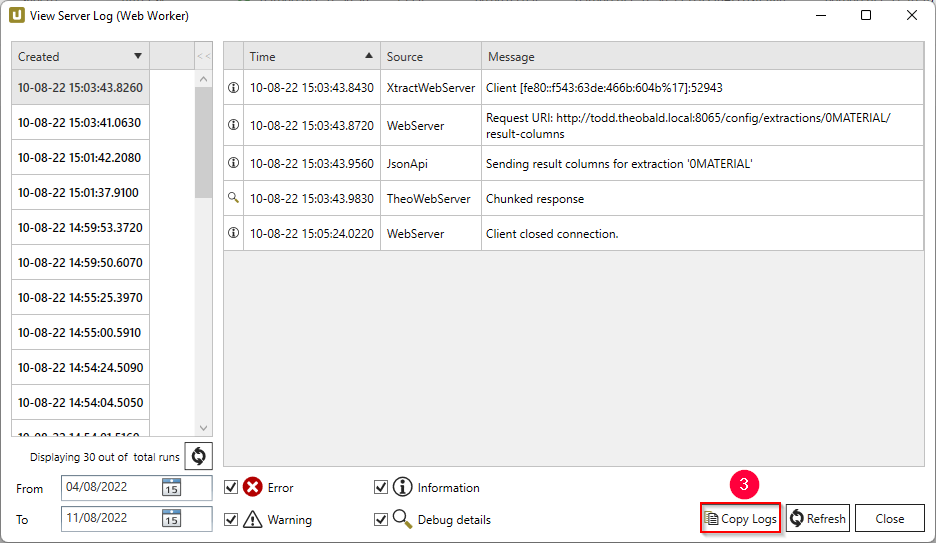Disable the Information filter checkbox

381,488
